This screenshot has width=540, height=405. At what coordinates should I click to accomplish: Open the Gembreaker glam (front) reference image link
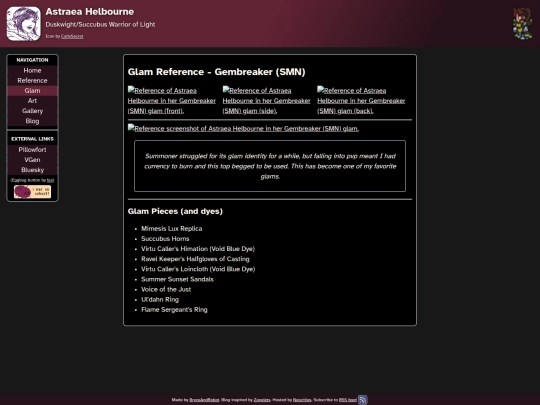pos(172,101)
